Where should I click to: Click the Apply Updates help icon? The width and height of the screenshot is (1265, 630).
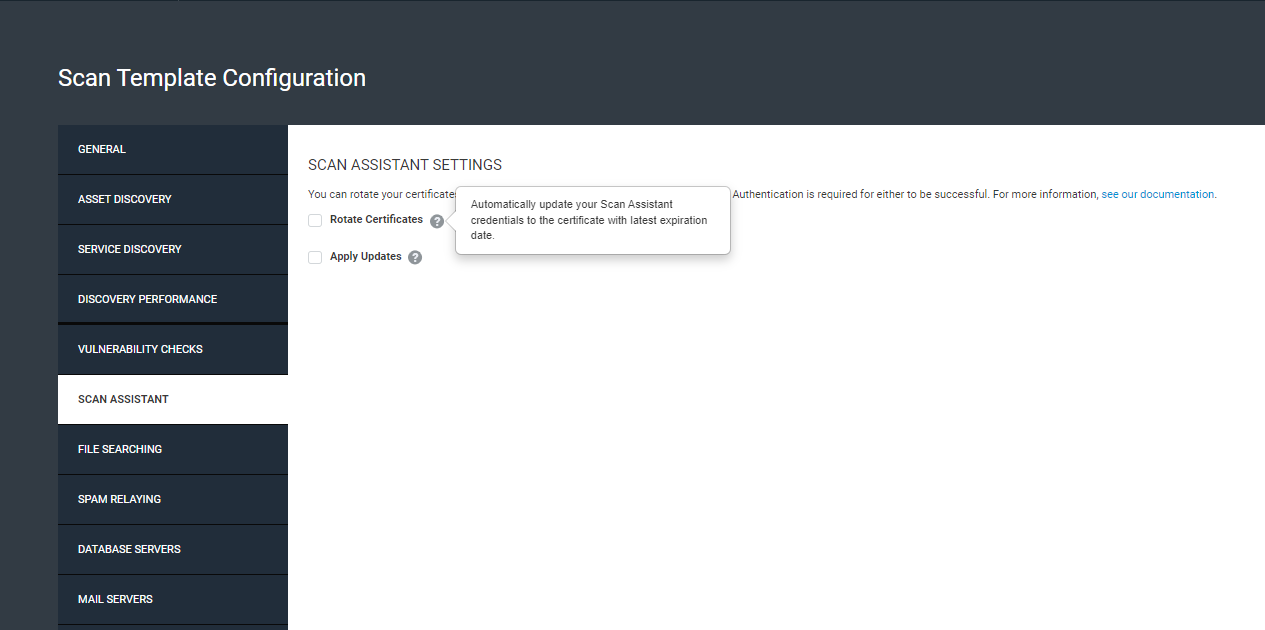point(415,258)
